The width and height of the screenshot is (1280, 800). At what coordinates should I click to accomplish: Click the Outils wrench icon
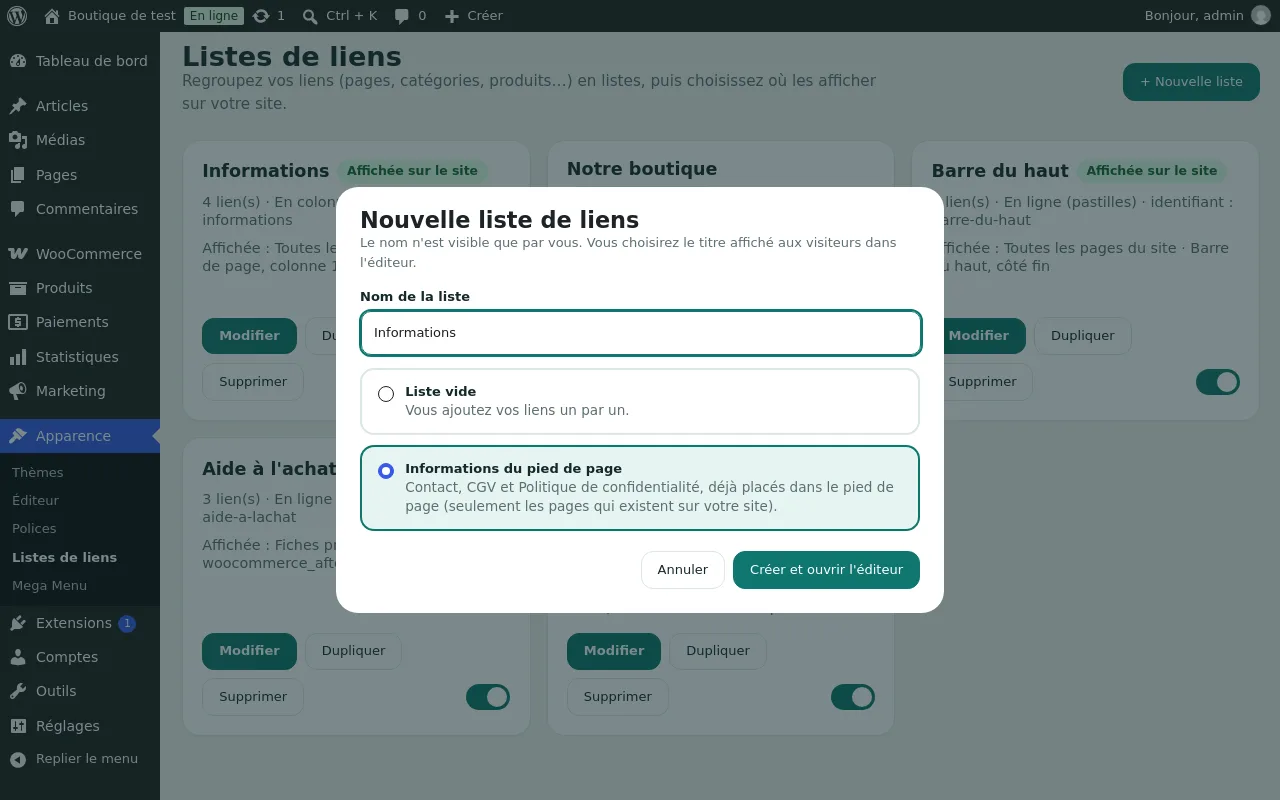pos(18,691)
